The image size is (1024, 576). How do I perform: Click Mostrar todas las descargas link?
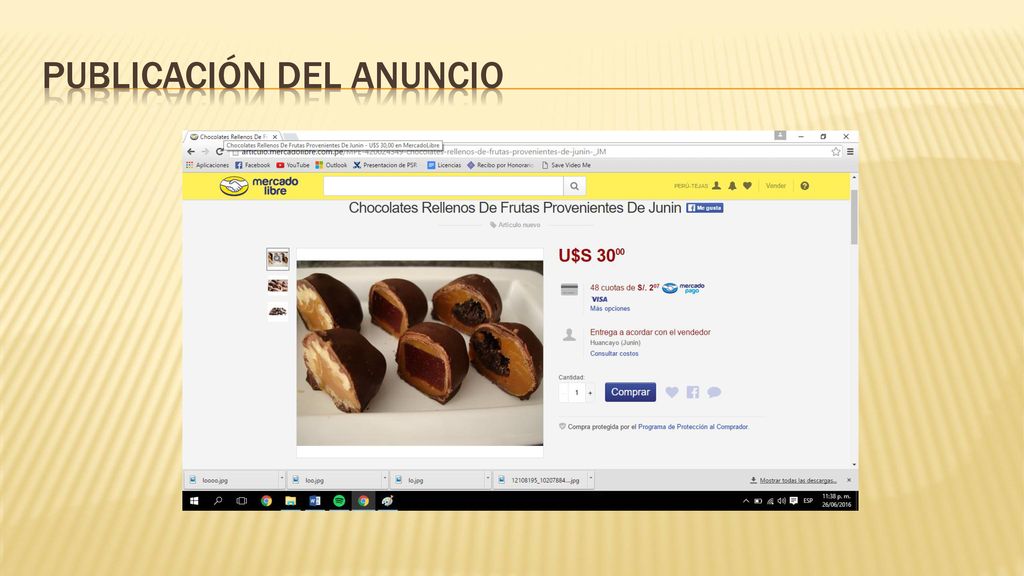pyautogui.click(x=797, y=480)
